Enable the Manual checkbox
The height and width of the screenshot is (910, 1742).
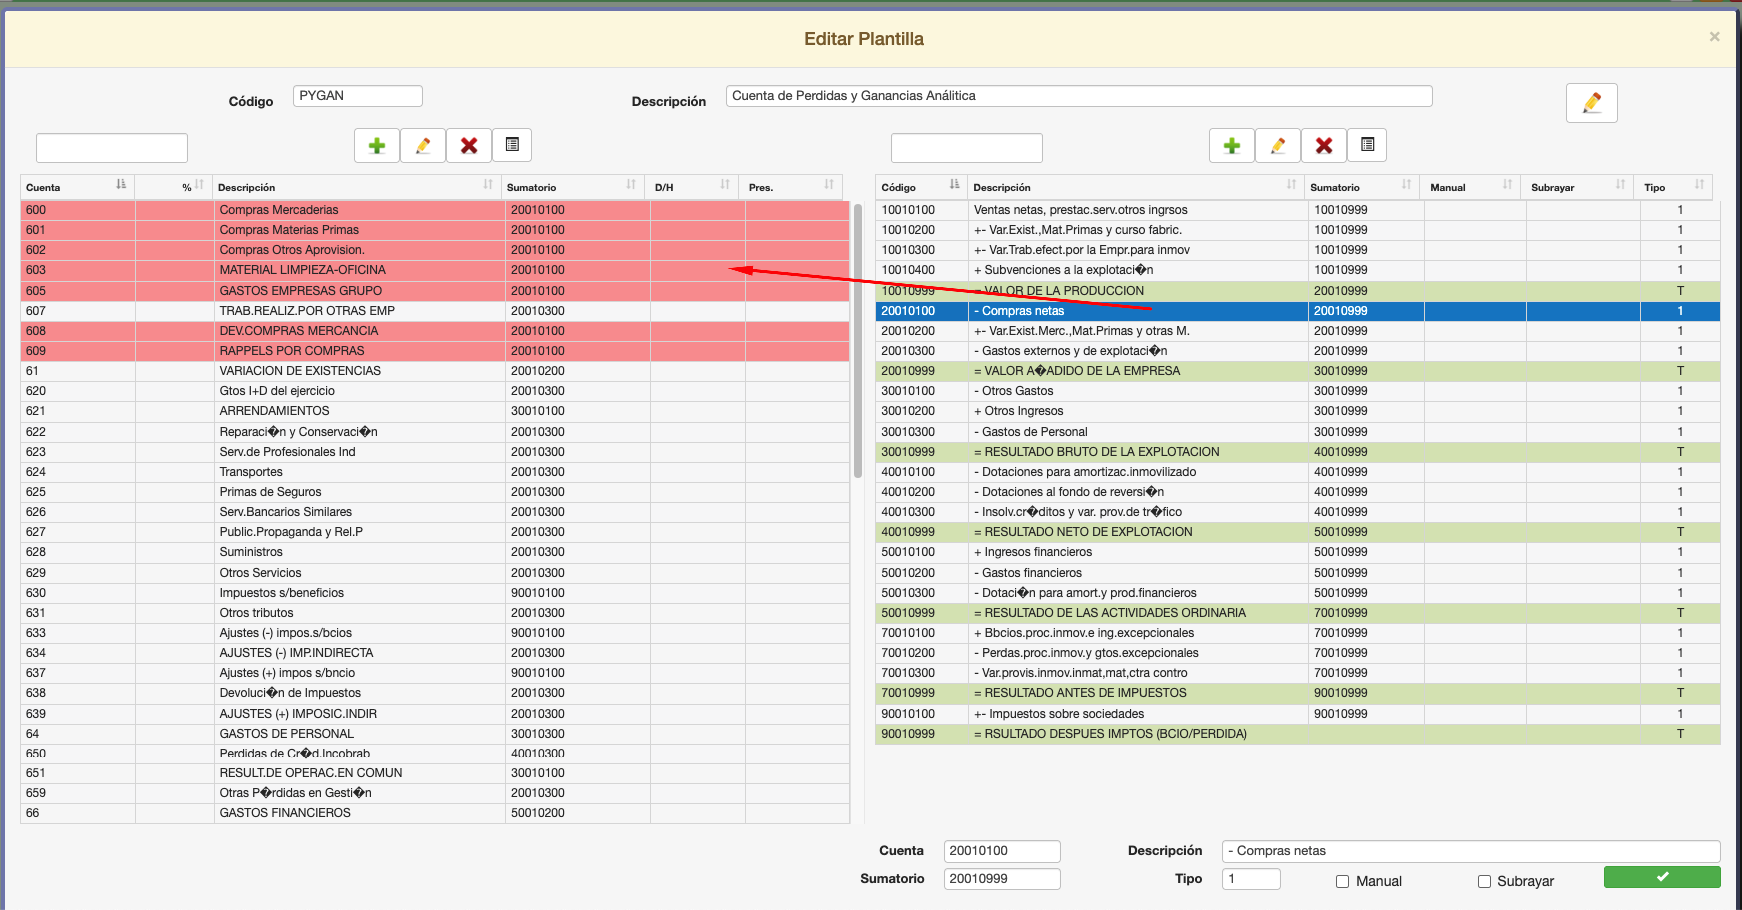point(1343,881)
